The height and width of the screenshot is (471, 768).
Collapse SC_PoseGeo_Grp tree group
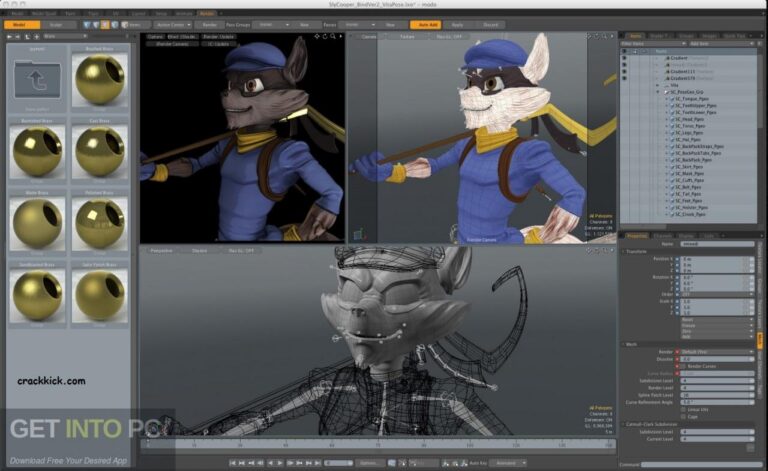(658, 92)
